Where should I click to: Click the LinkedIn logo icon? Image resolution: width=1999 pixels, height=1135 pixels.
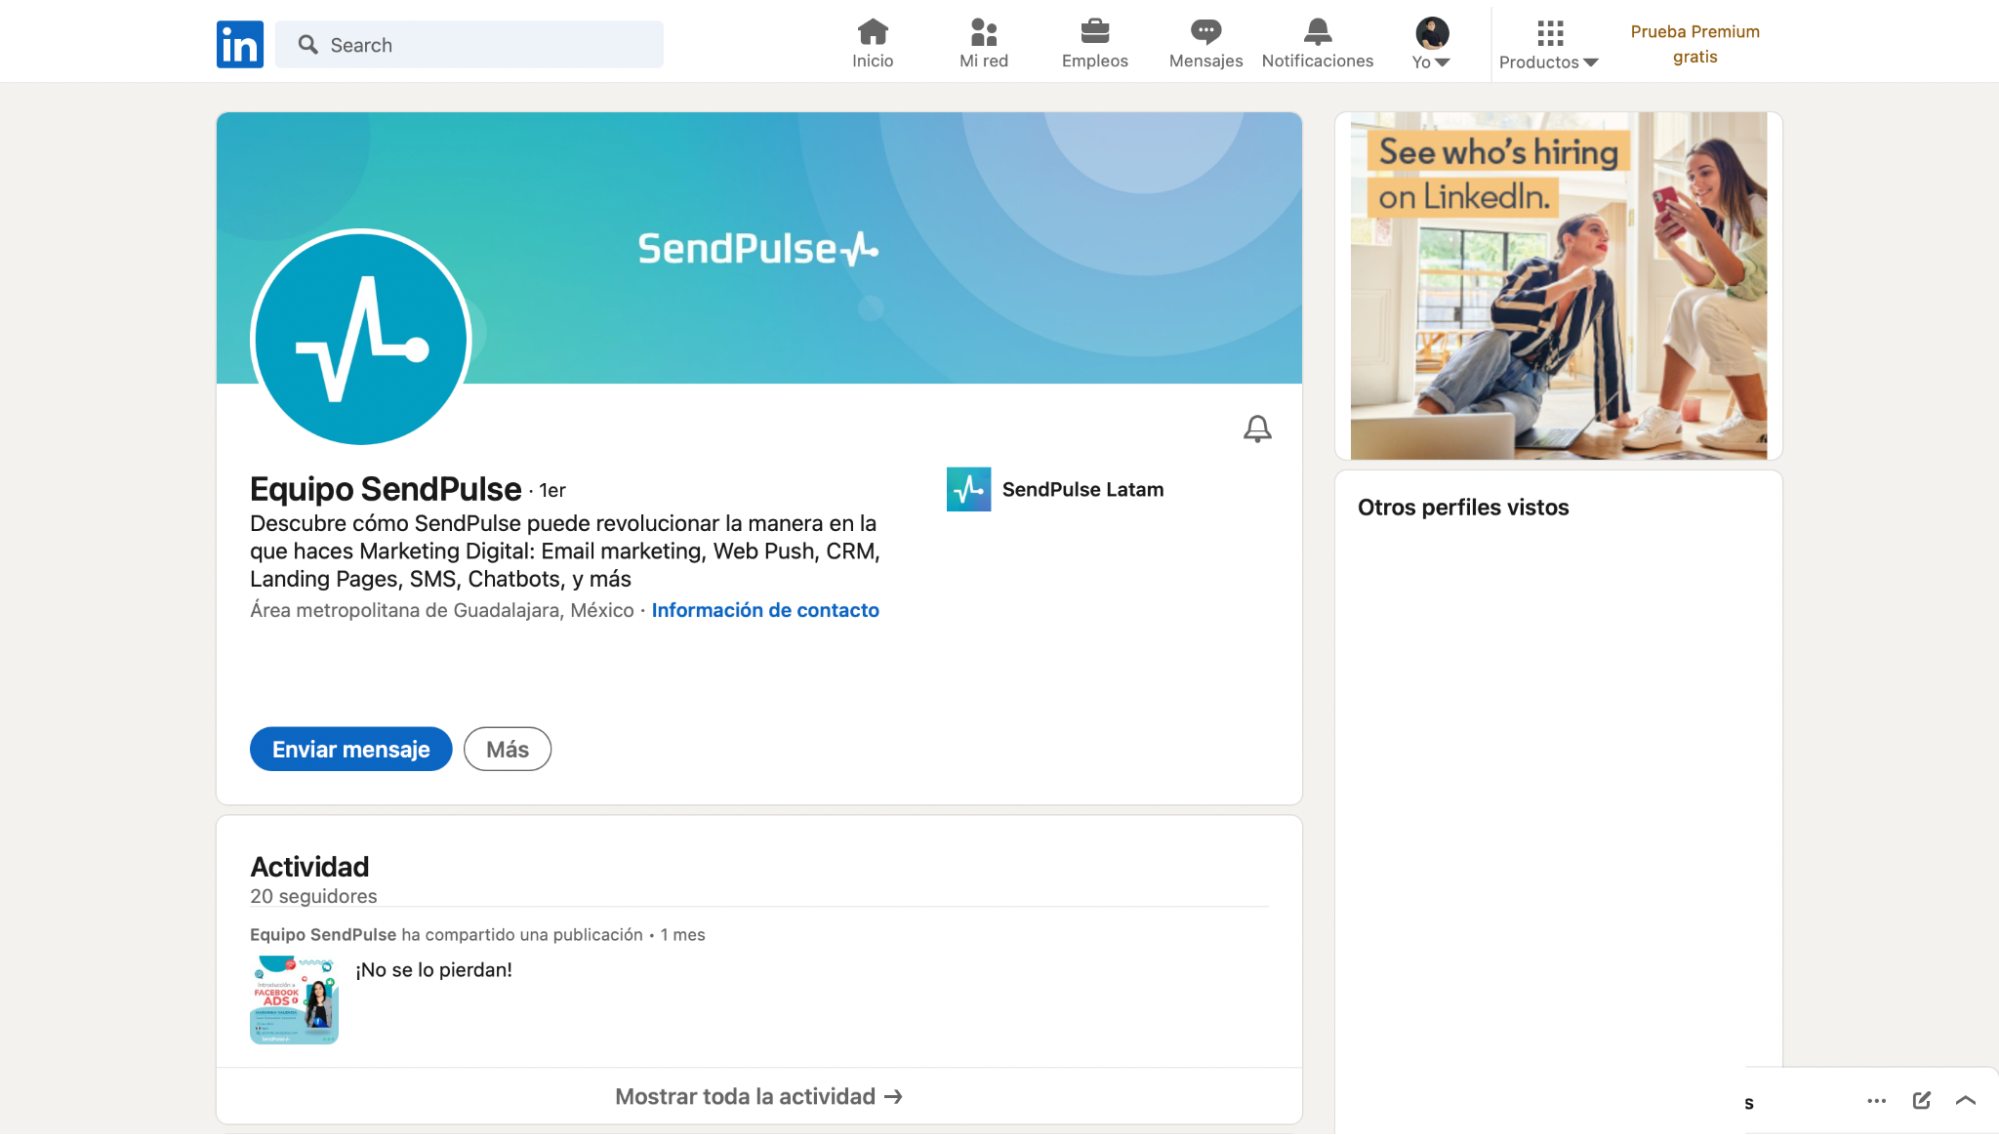point(240,44)
